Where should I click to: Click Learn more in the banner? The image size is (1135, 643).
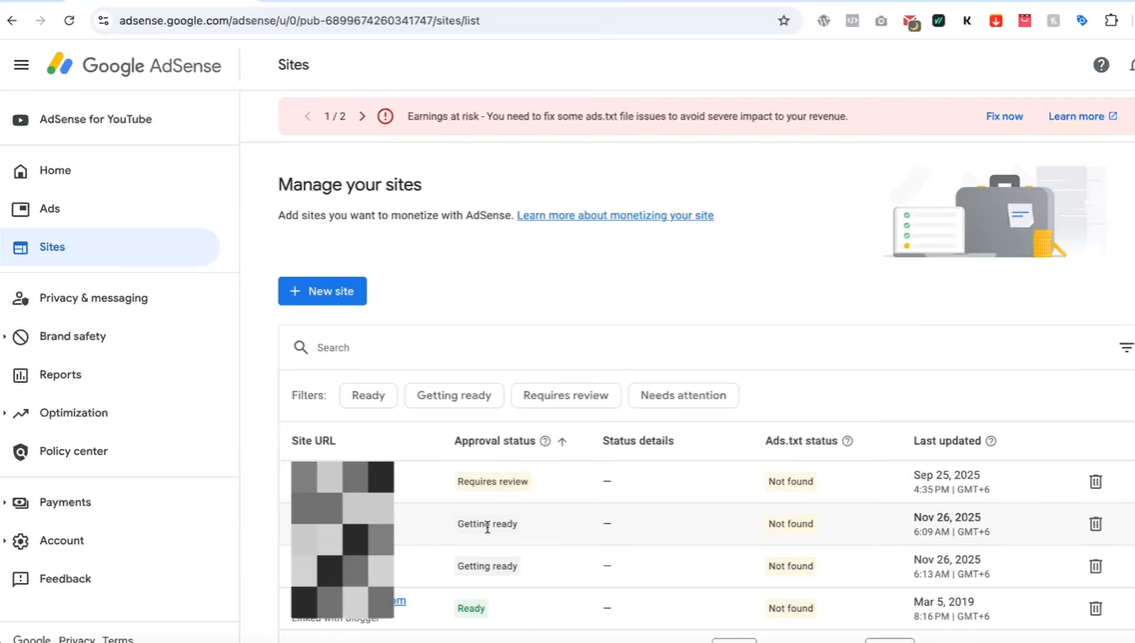1082,116
